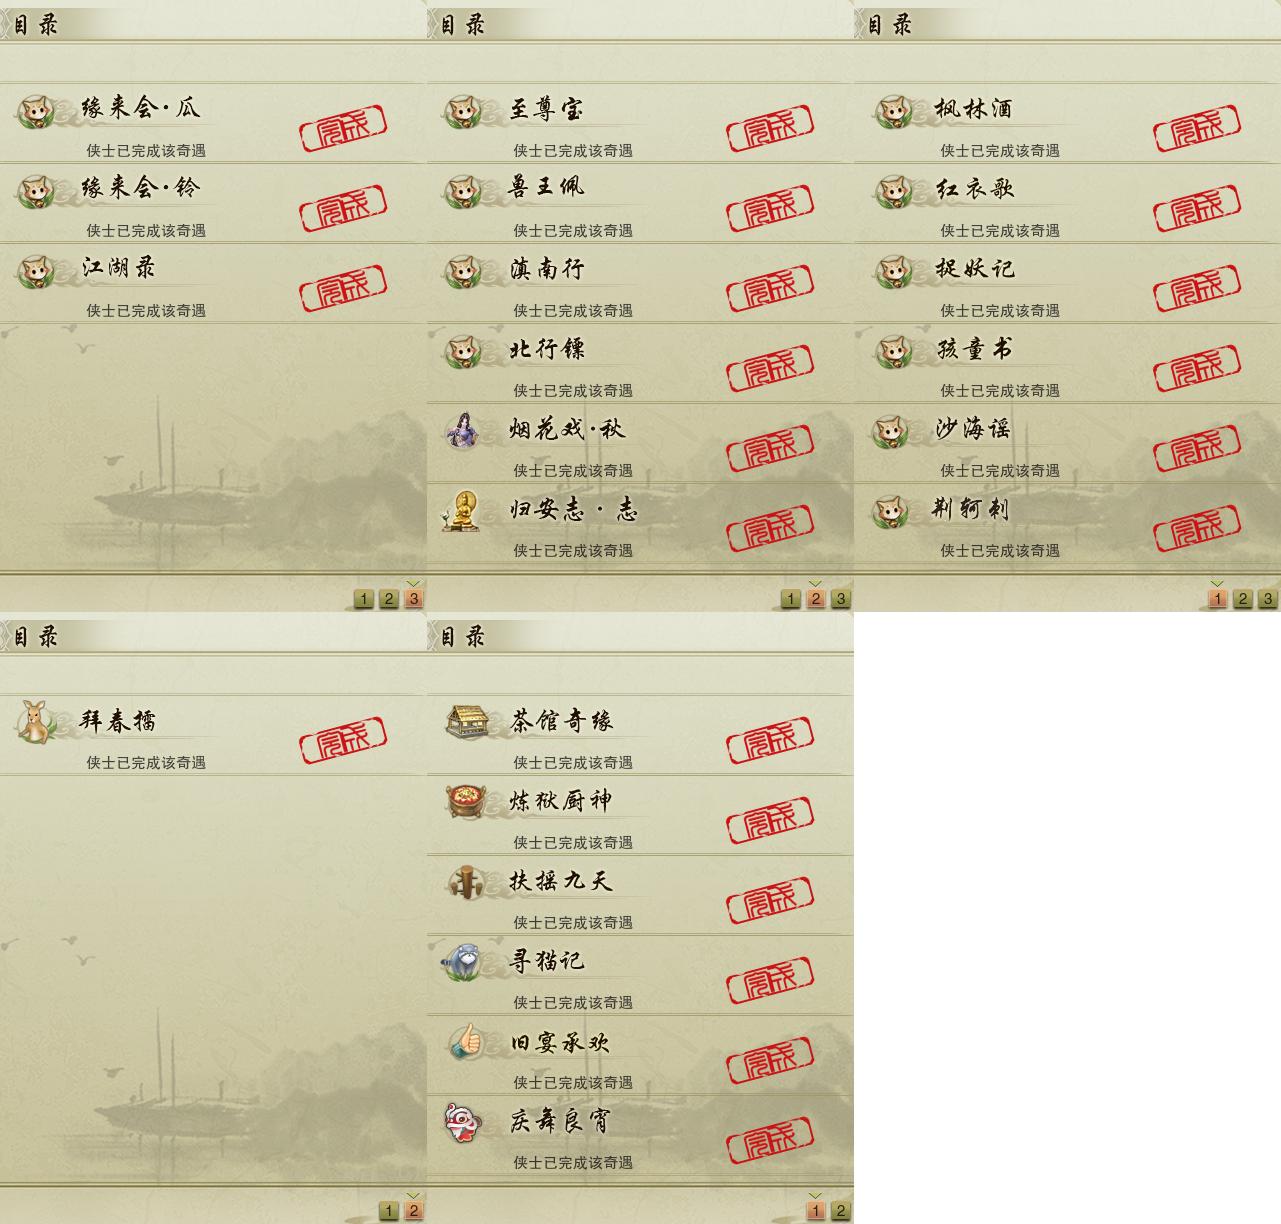Screen dimensions: 1281x1224
Task: Click the thumbs-up icon for 旧宴承欢
Action: coord(465,1042)
